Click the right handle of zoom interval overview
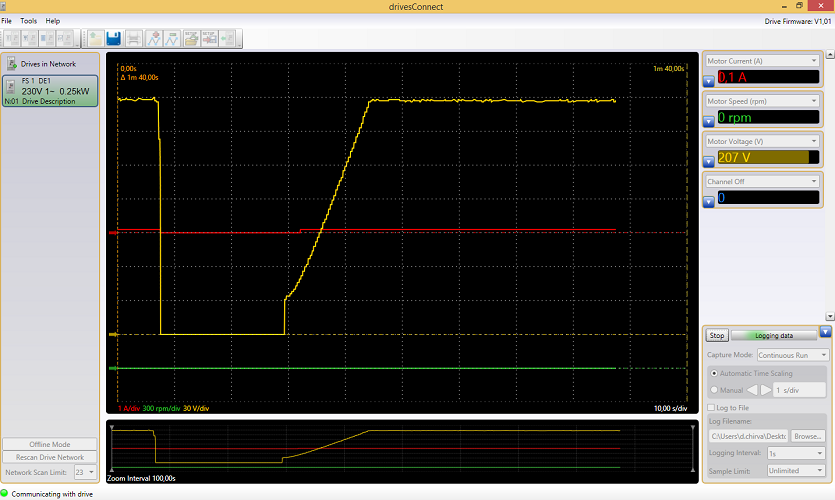 coord(692,448)
